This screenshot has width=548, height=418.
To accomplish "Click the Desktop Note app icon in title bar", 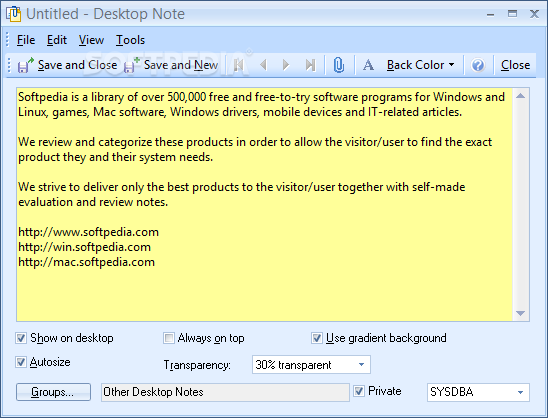I will pos(14,14).
